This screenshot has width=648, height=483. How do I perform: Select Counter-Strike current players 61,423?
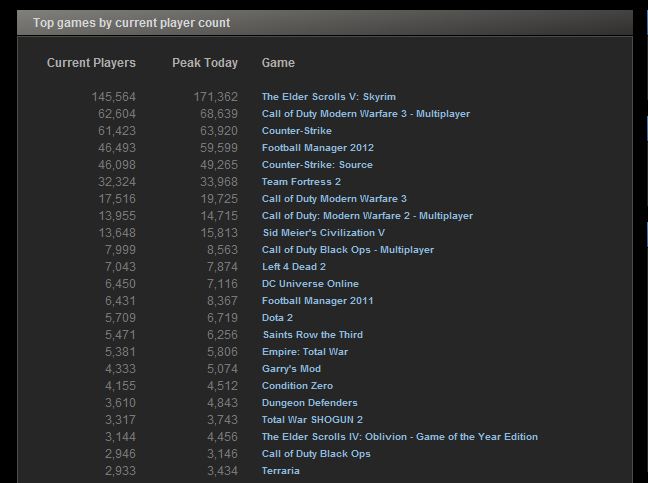117,131
